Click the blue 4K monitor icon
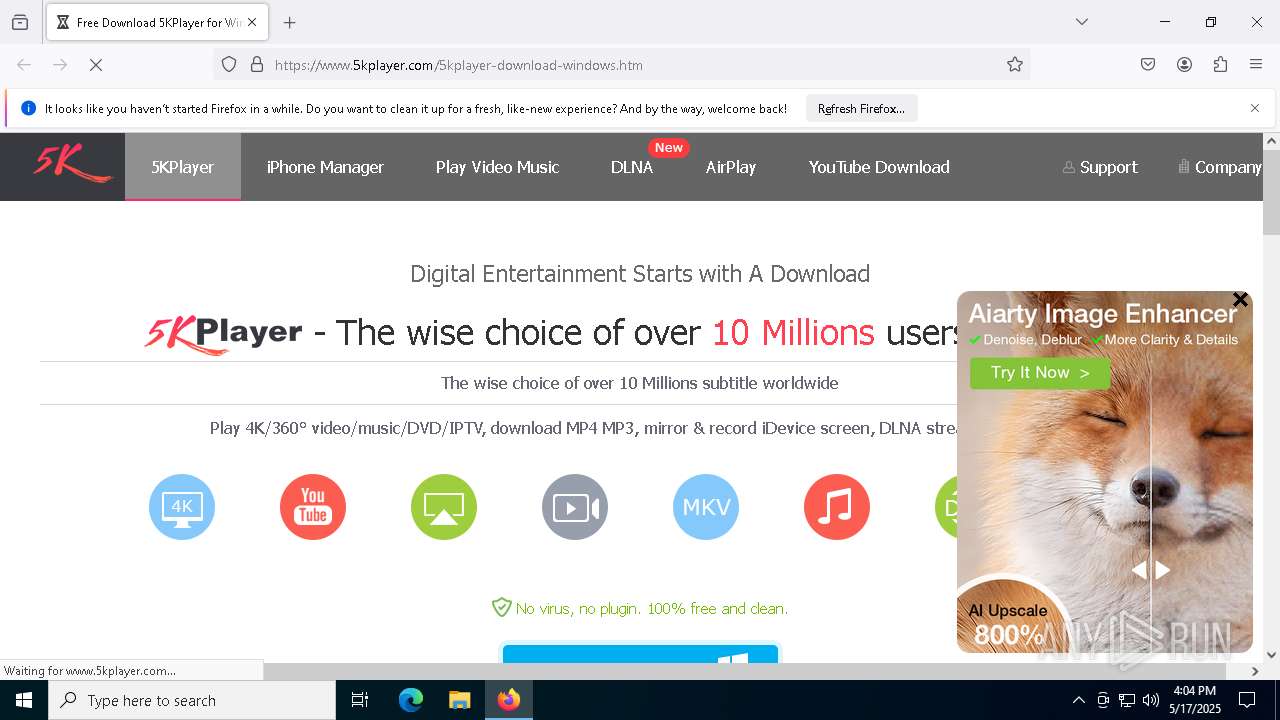Image resolution: width=1280 pixels, height=720 pixels. (x=182, y=507)
